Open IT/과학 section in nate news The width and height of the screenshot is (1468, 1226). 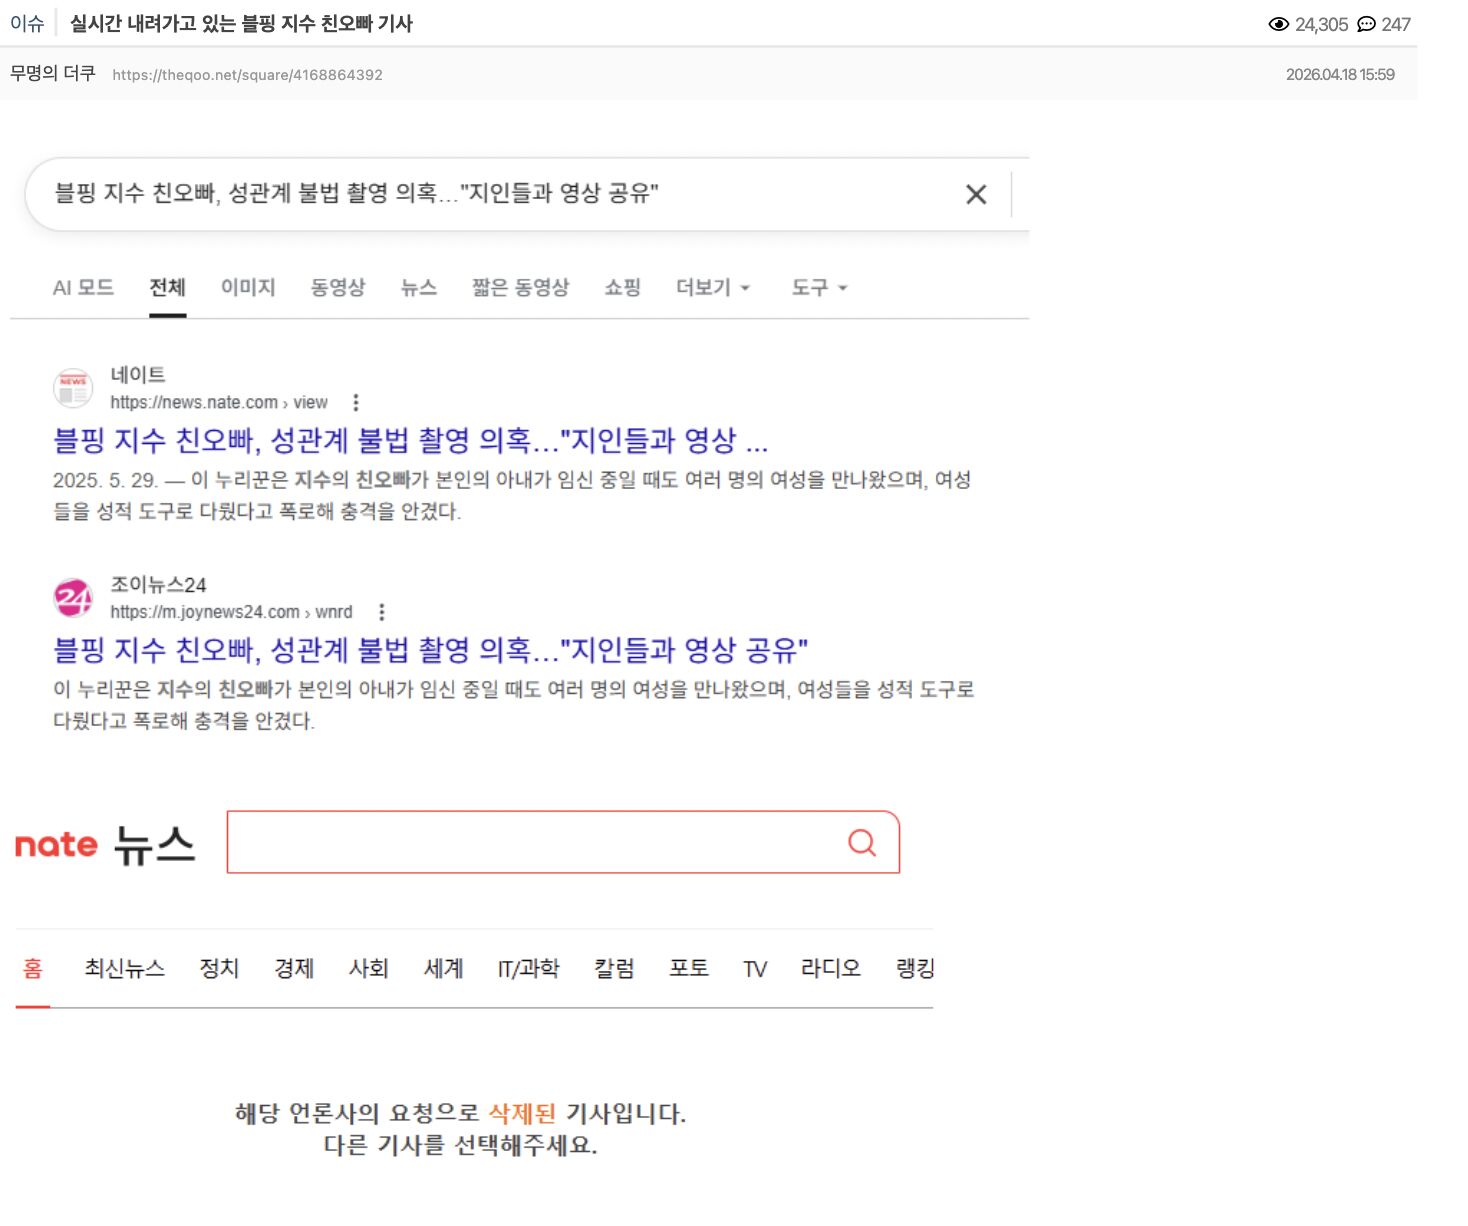pos(528,968)
